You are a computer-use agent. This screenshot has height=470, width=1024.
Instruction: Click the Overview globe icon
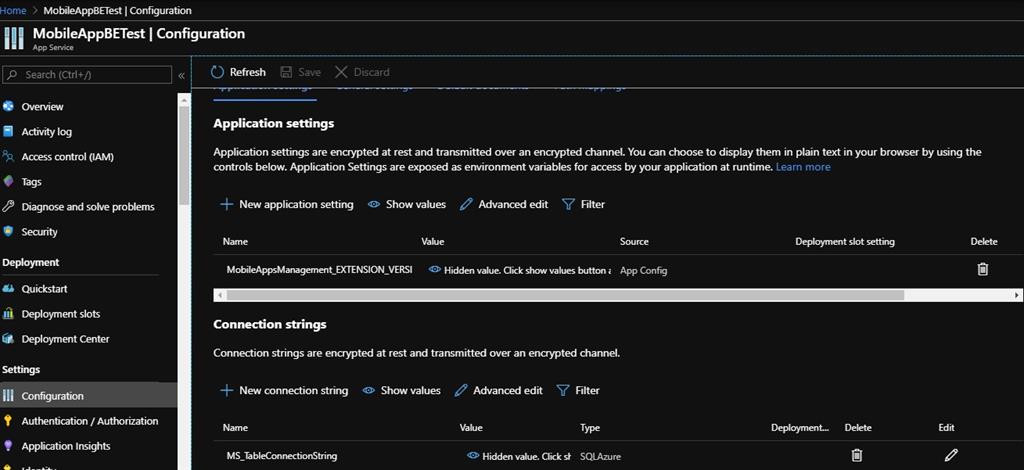tap(8, 106)
